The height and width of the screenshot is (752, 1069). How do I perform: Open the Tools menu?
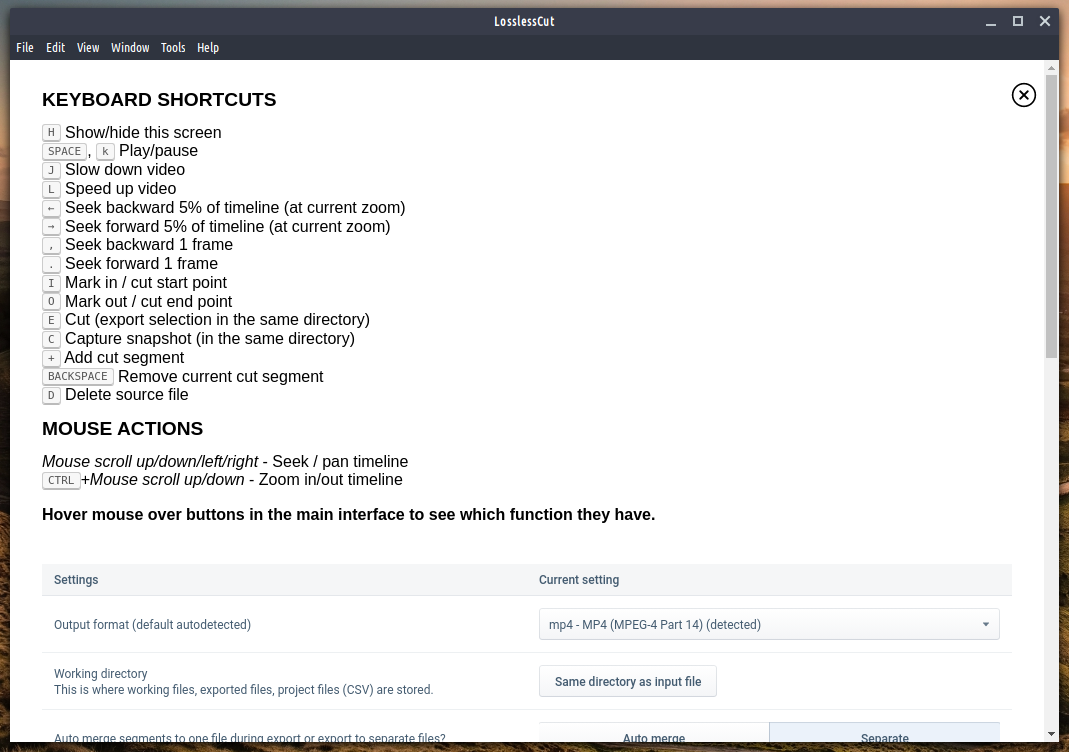coord(173,48)
